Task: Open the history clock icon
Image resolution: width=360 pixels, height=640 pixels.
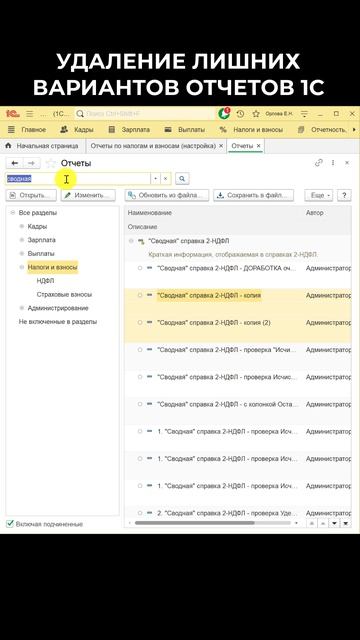Action: point(240,114)
